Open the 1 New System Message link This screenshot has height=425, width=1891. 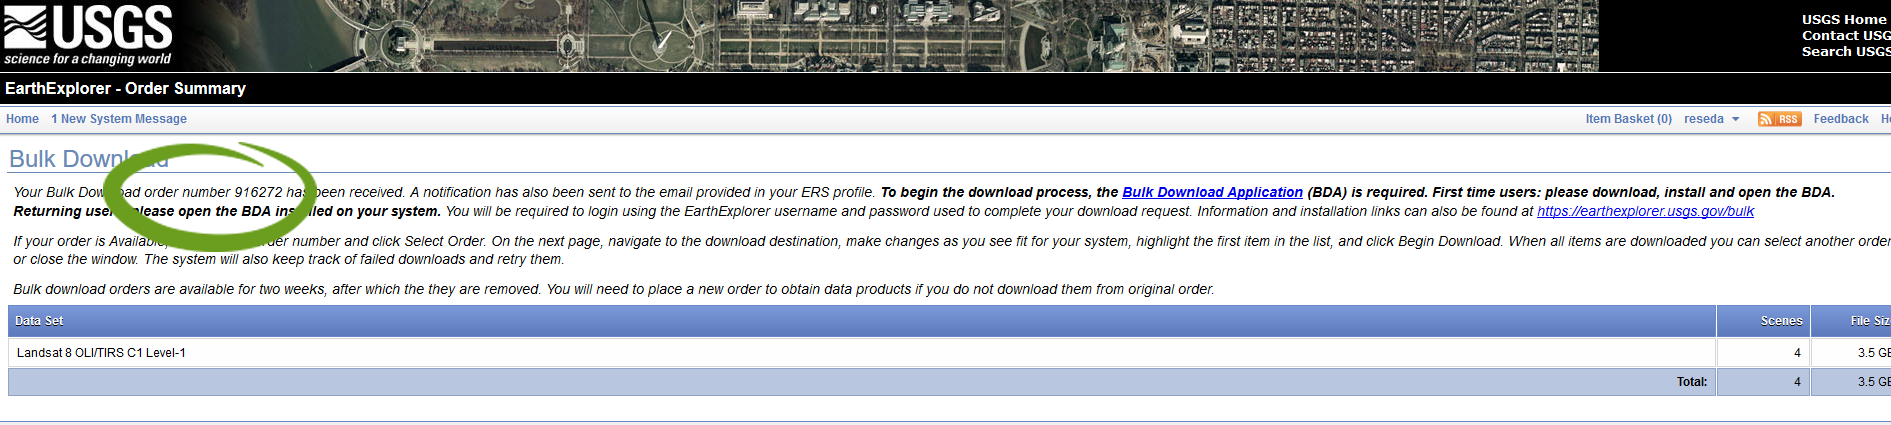[119, 119]
